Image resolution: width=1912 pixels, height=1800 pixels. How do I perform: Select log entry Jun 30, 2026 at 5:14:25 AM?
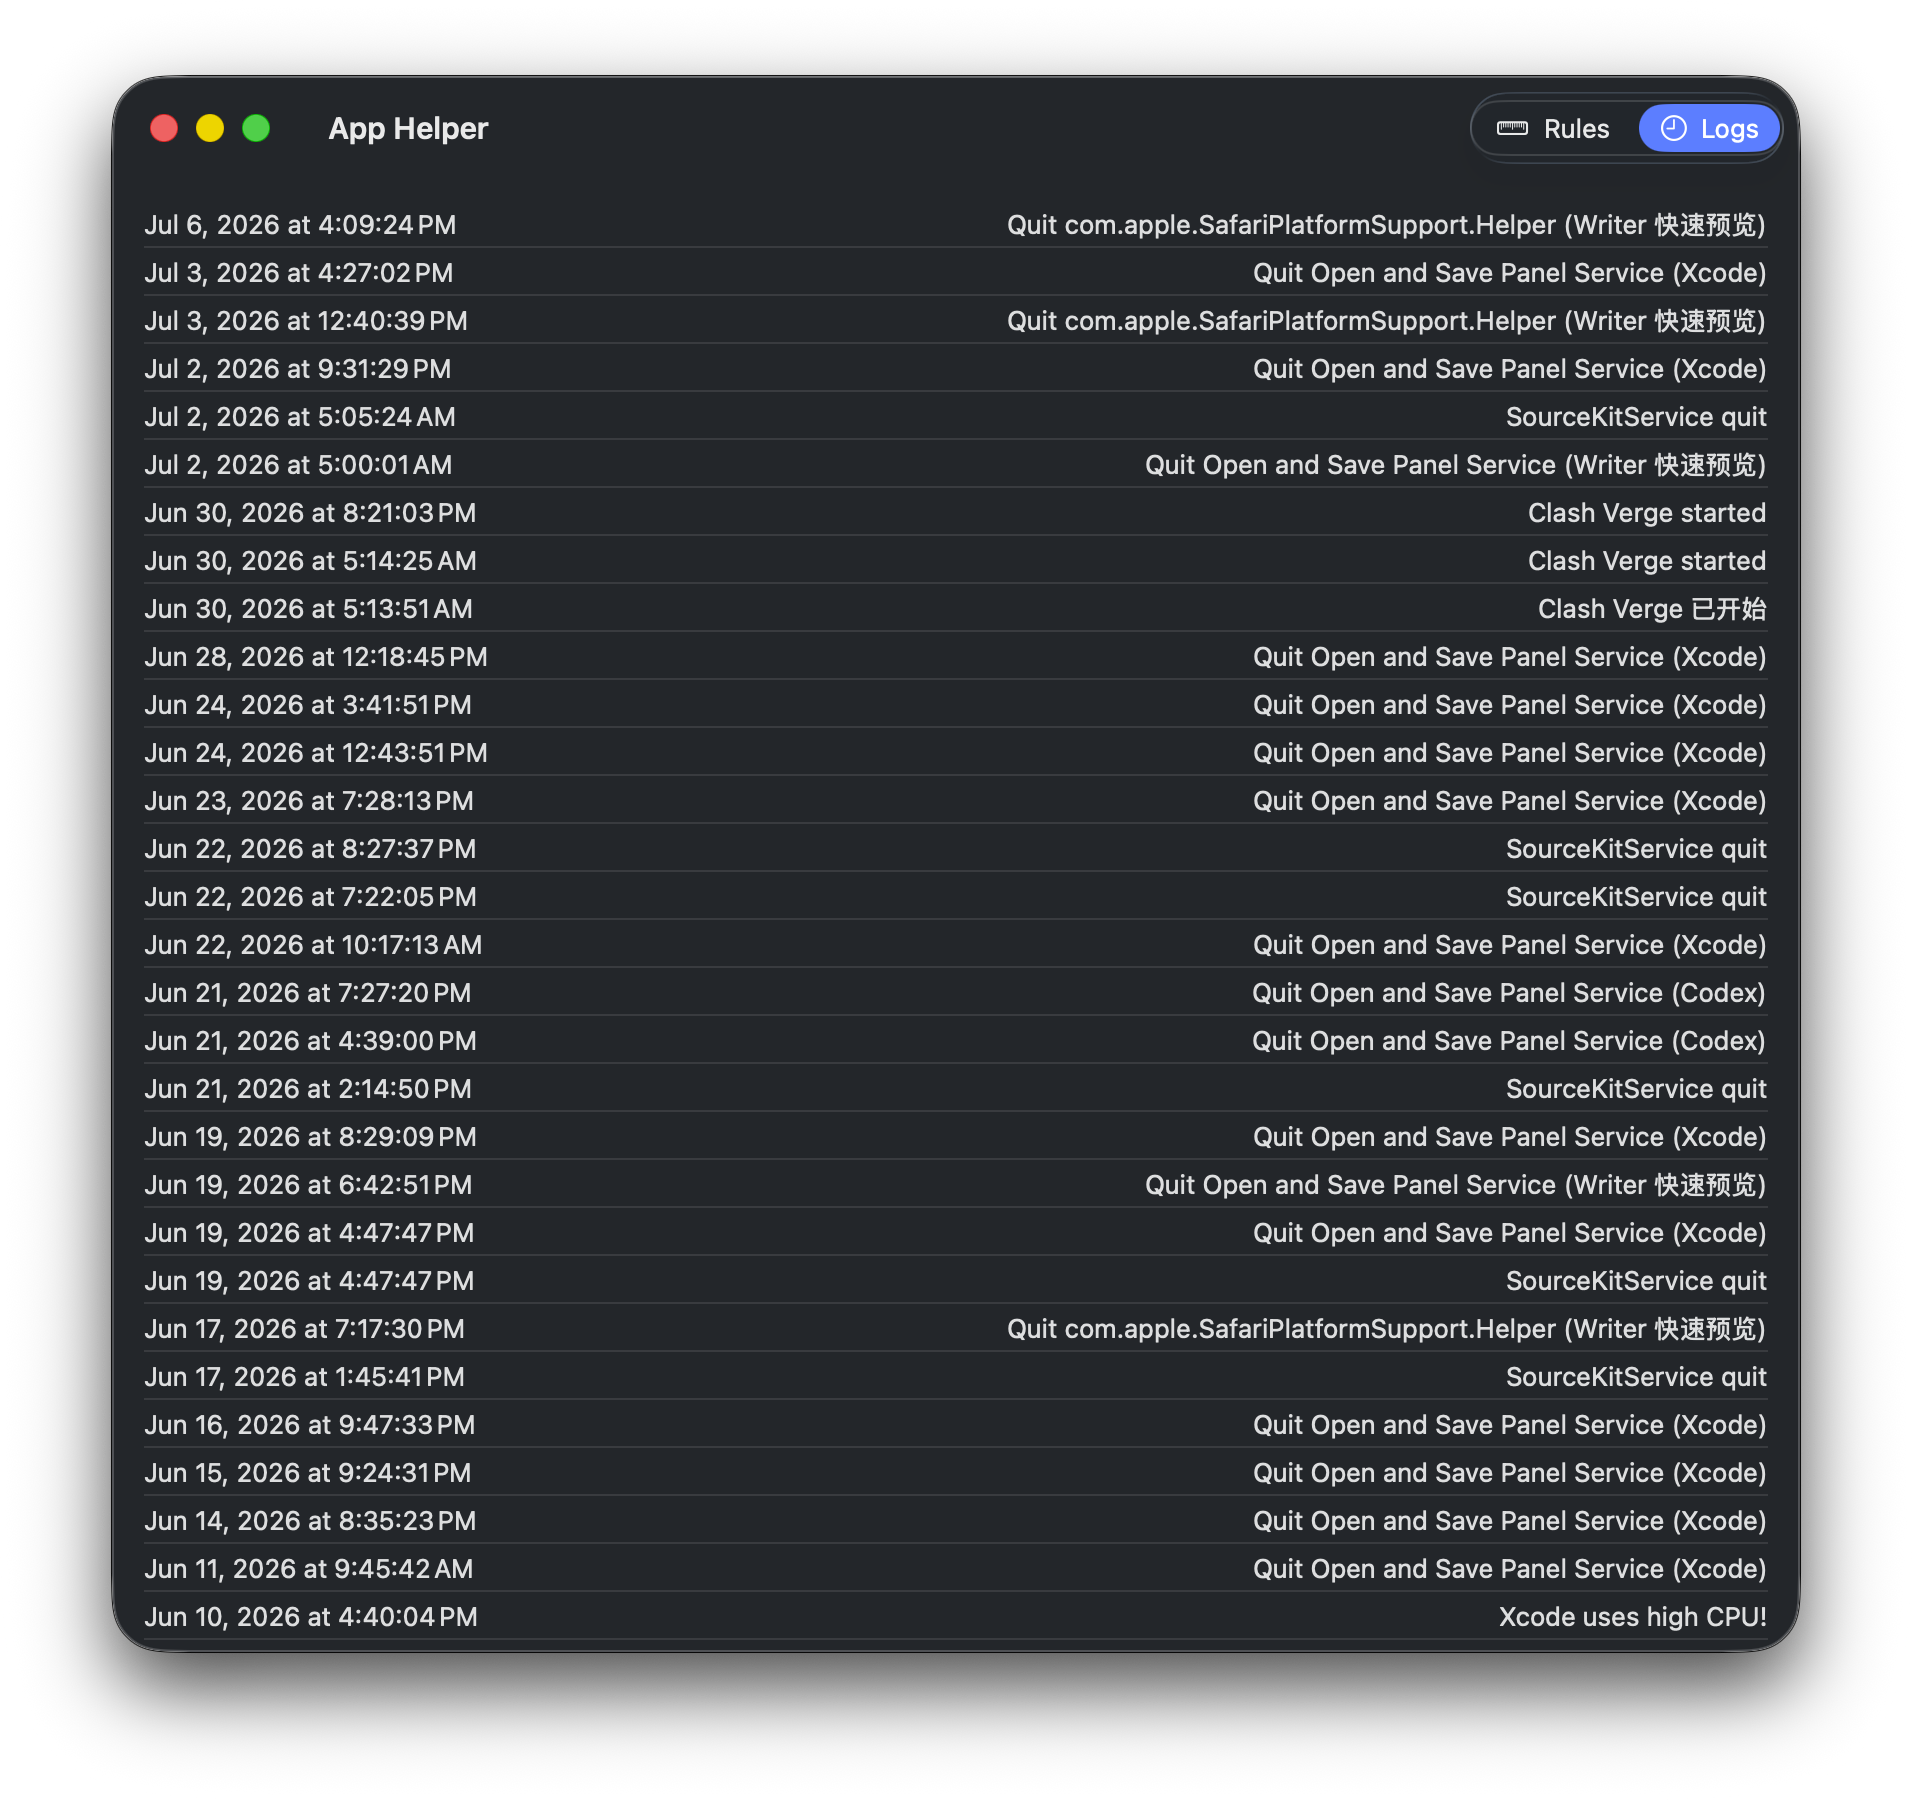955,561
